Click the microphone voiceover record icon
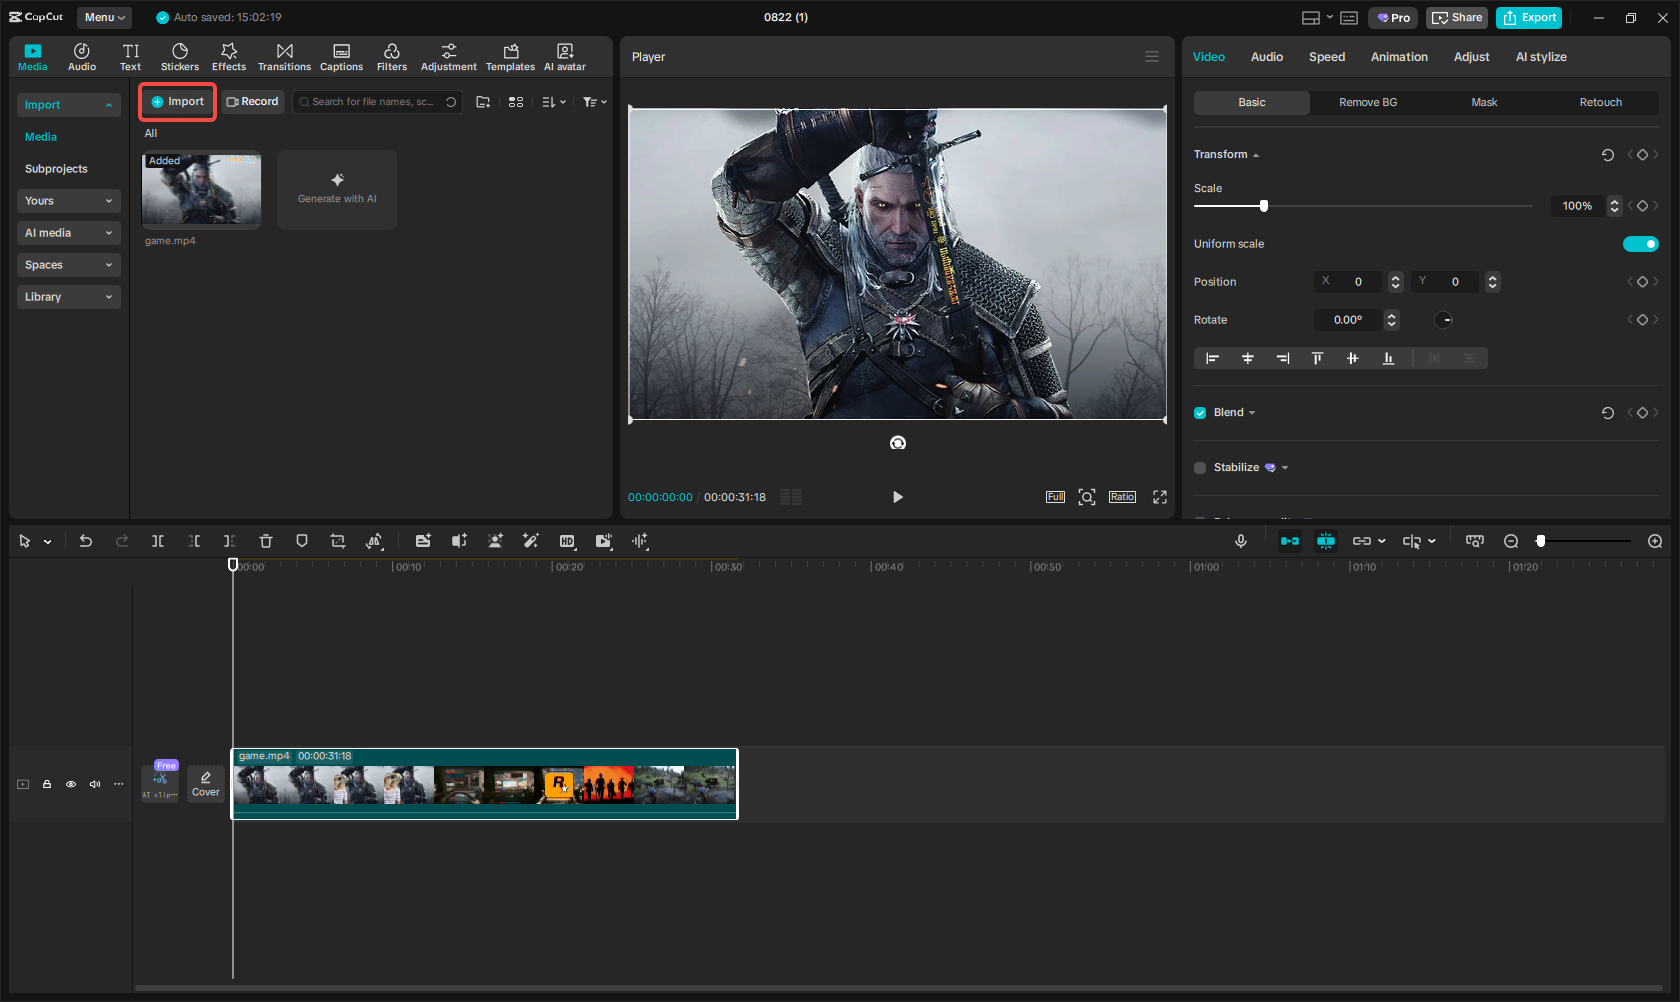The height and width of the screenshot is (1002, 1680). tap(1241, 541)
